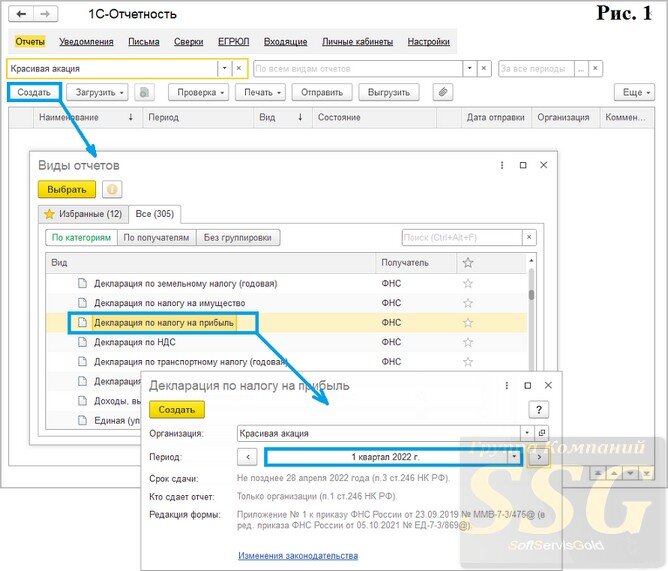This screenshot has width=668, height=571.
Task: Clear the organization filter Красивая акация
Action: pos(239,68)
